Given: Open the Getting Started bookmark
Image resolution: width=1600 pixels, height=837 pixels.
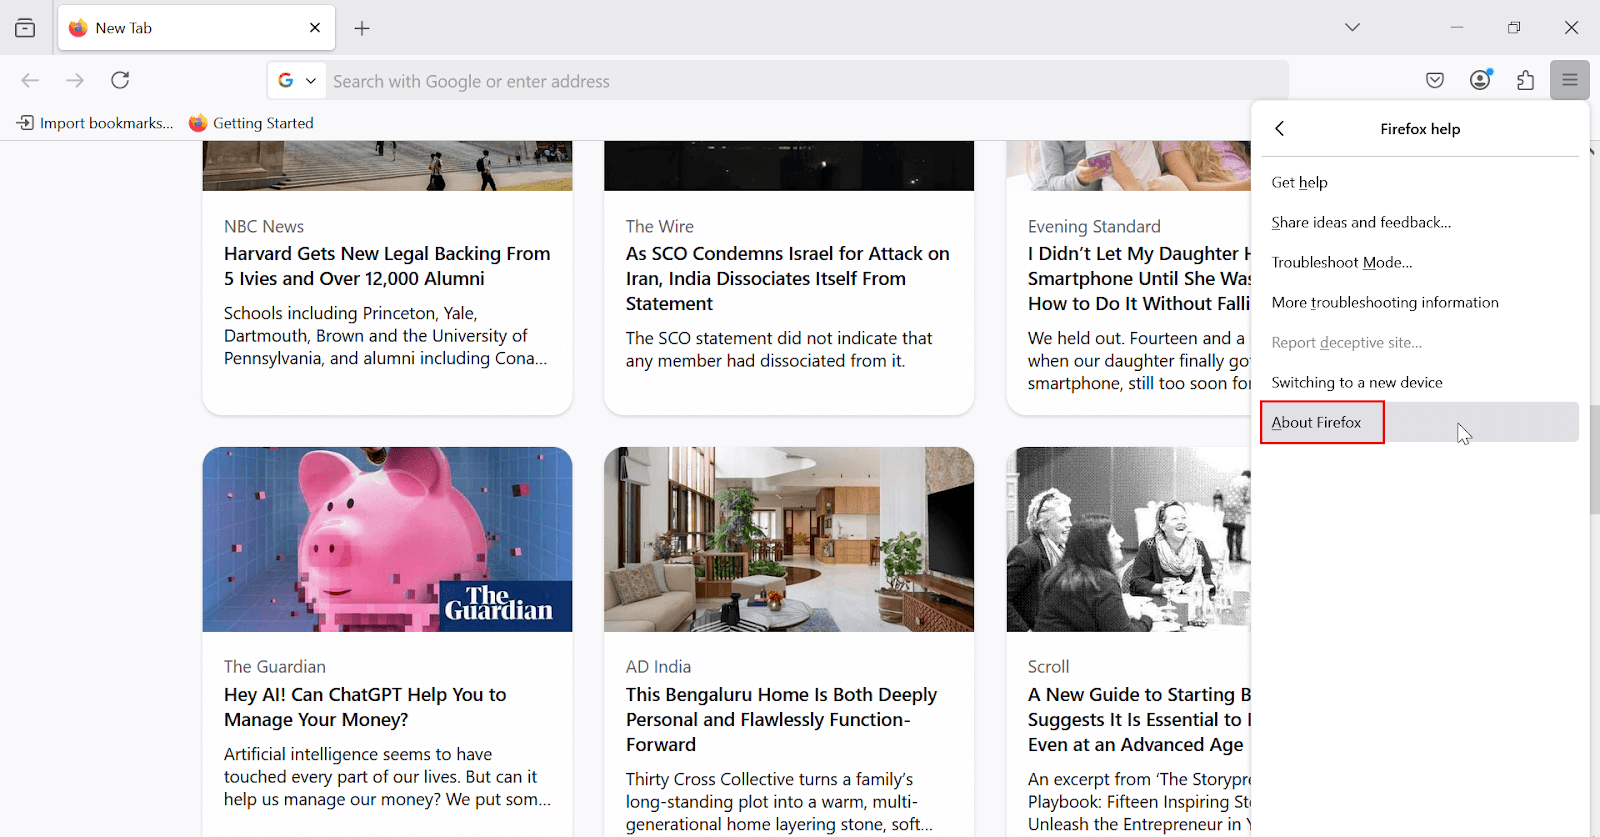Looking at the screenshot, I should (251, 123).
